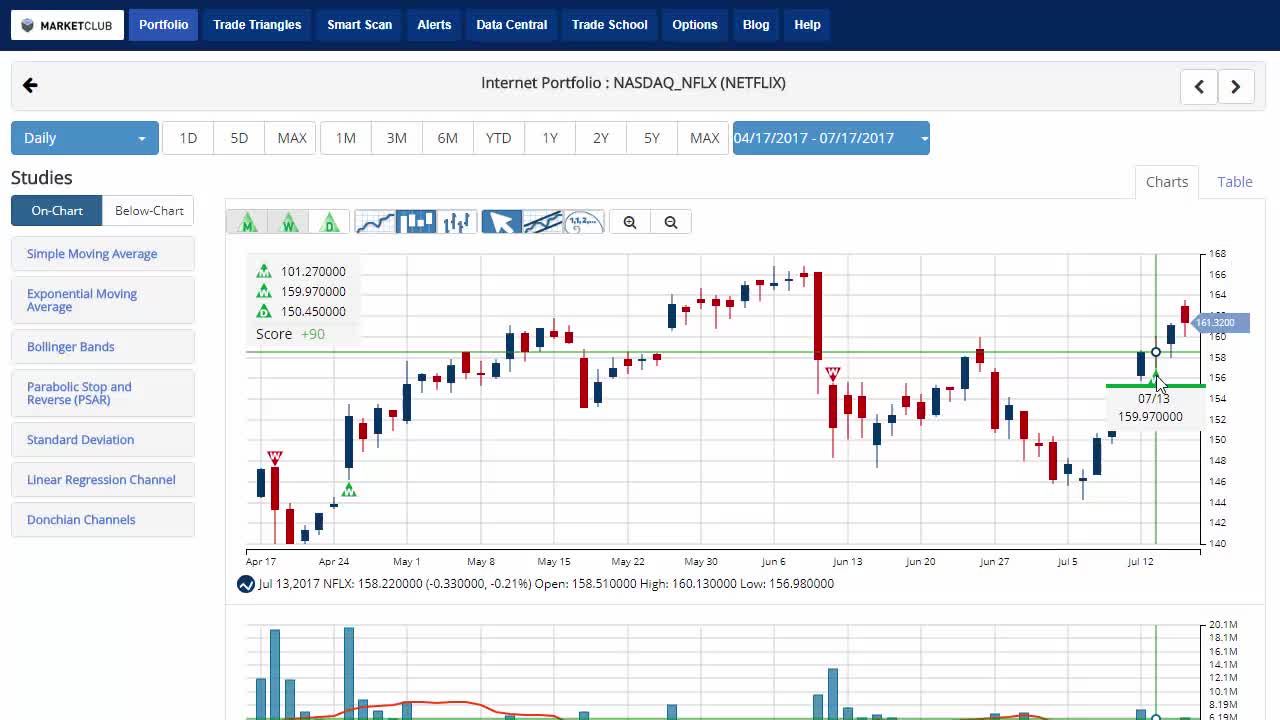Select the MAX button after 5Y
The width and height of the screenshot is (1280, 720).
coord(705,138)
